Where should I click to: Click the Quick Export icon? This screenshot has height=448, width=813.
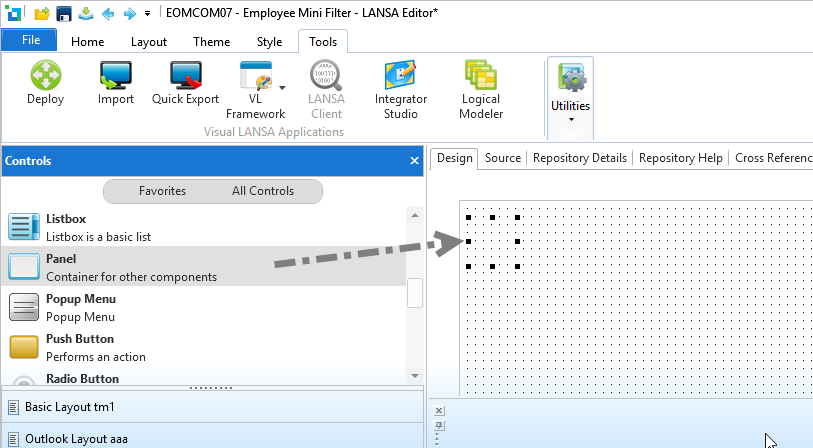186,75
